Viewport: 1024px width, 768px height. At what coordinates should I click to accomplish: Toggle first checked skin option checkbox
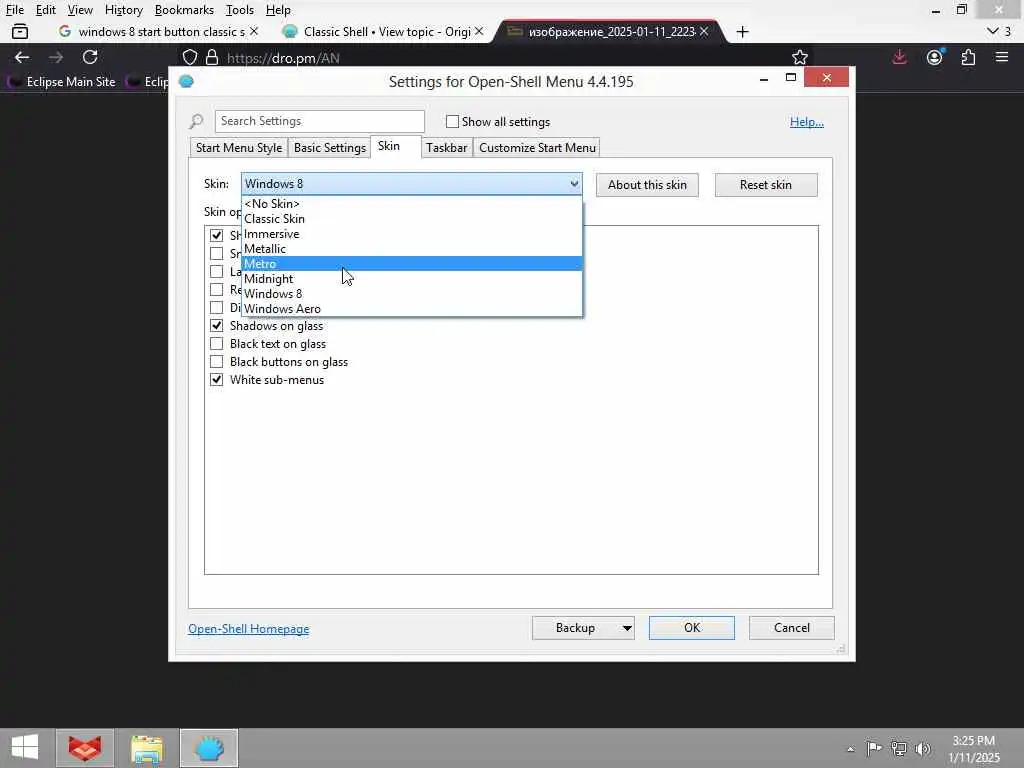pyautogui.click(x=216, y=235)
